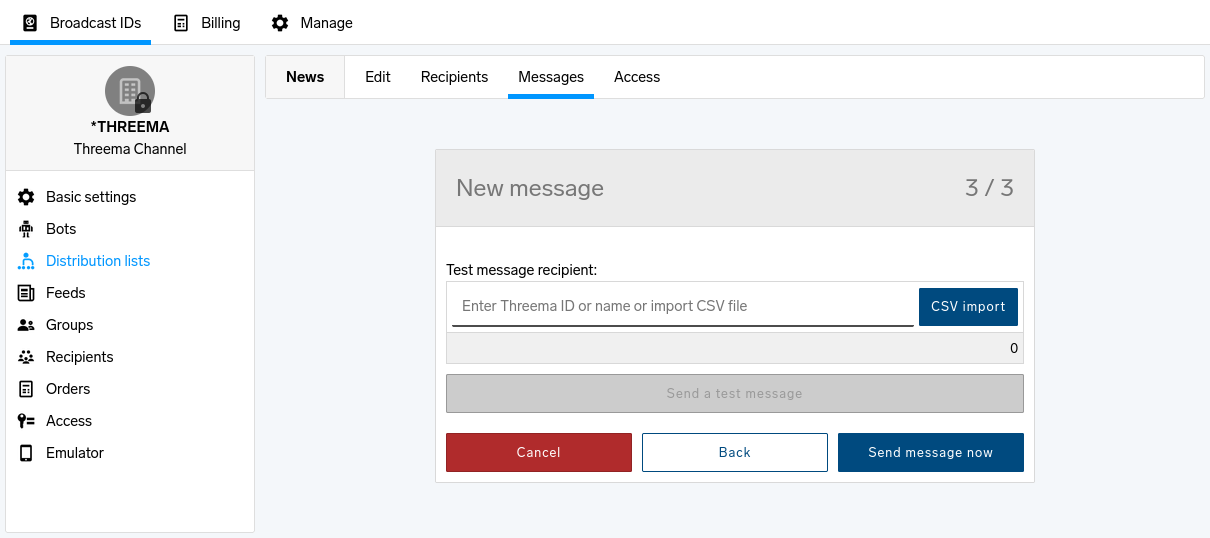Open the Distribution lists icon
The width and height of the screenshot is (1210, 538).
tap(27, 261)
